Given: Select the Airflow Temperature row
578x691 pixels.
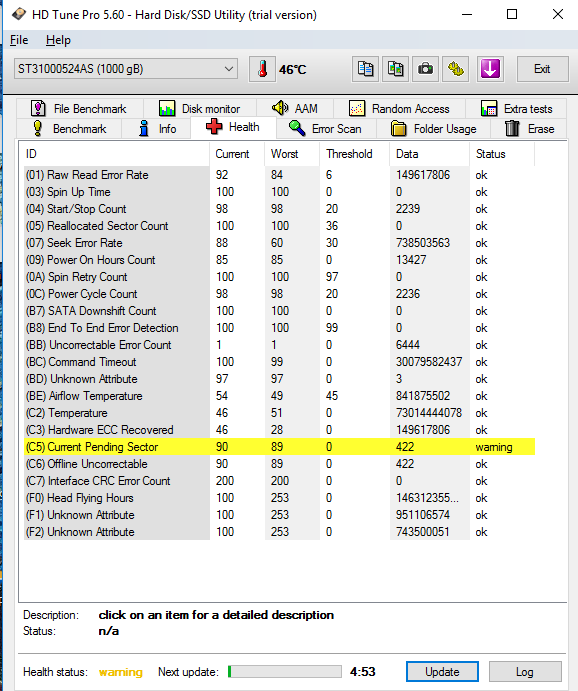Looking at the screenshot, I should point(279,396).
